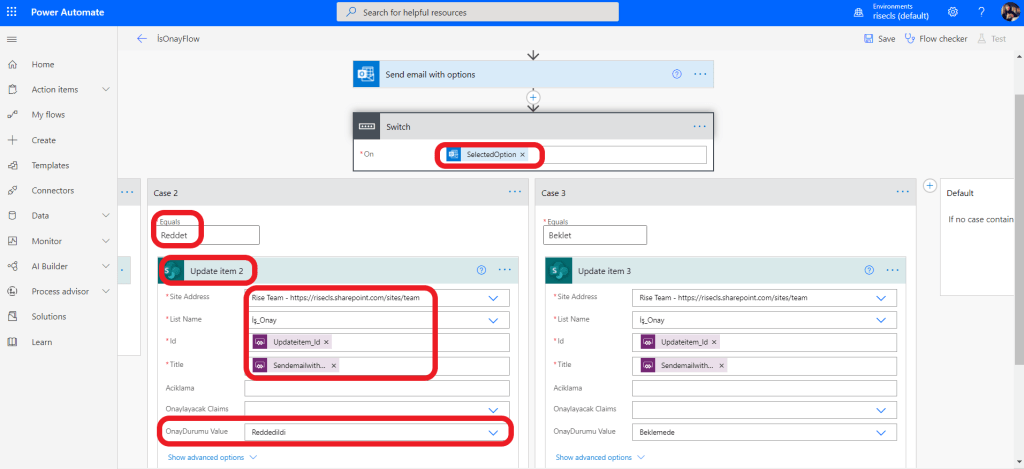Remove the SelectedOption token from Switch
Image resolution: width=1024 pixels, height=469 pixels.
click(522, 155)
